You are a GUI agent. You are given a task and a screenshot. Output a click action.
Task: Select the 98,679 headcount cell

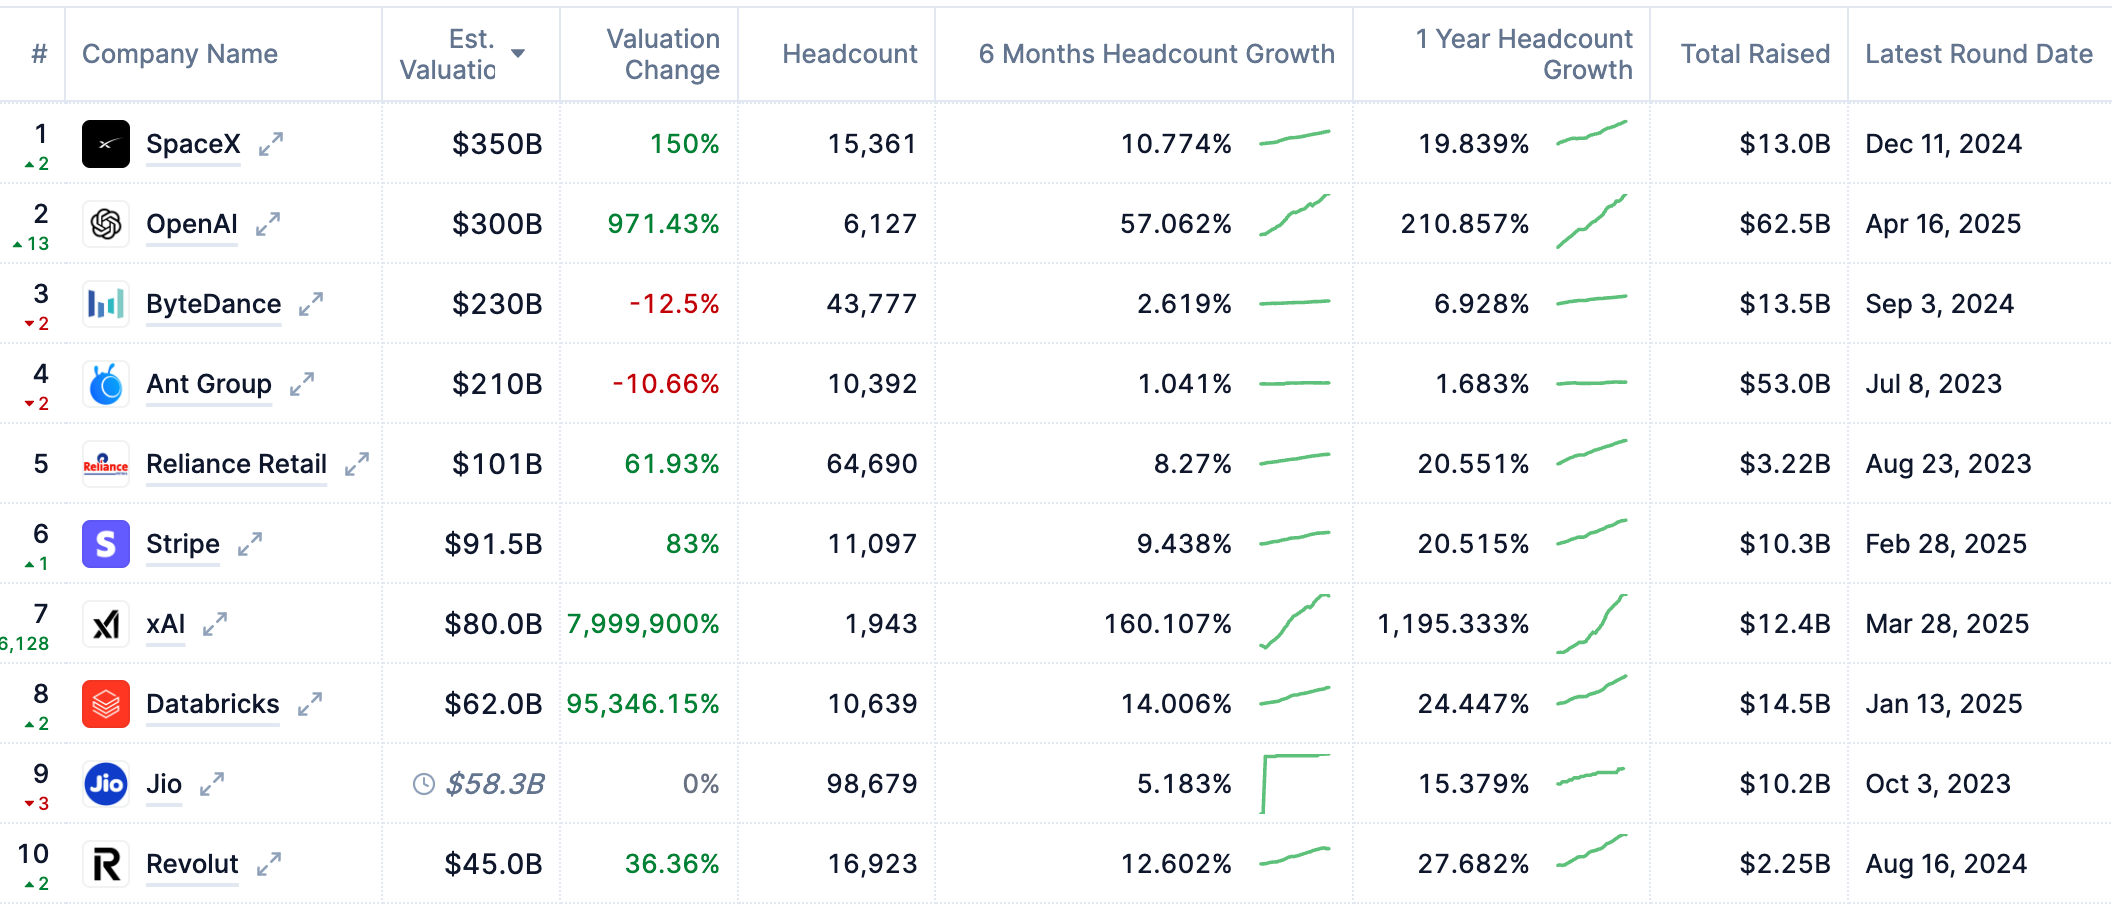coord(872,784)
